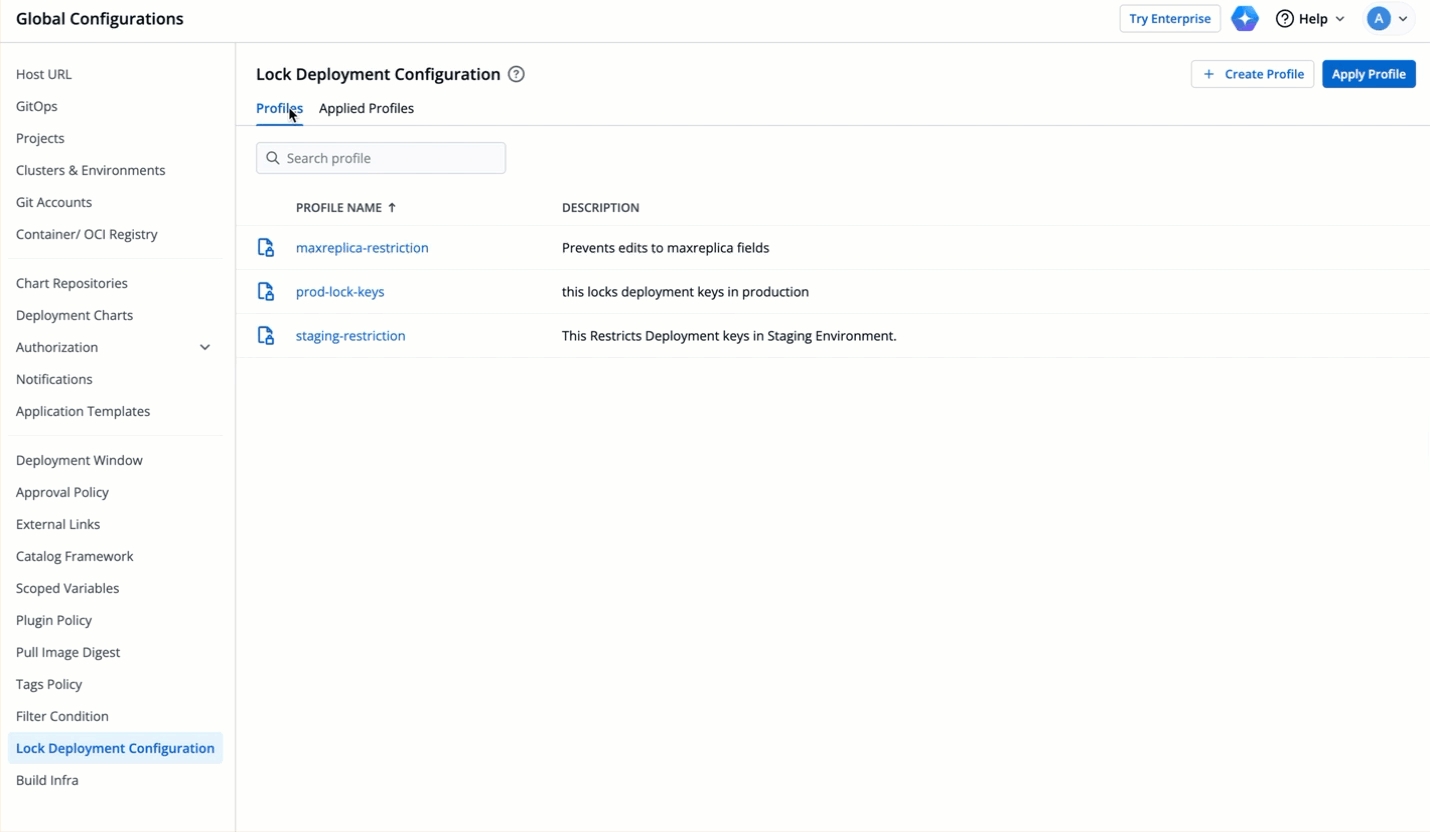Expand the Authorization sidebar section
The width and height of the screenshot is (1430, 832).
click(x=204, y=347)
